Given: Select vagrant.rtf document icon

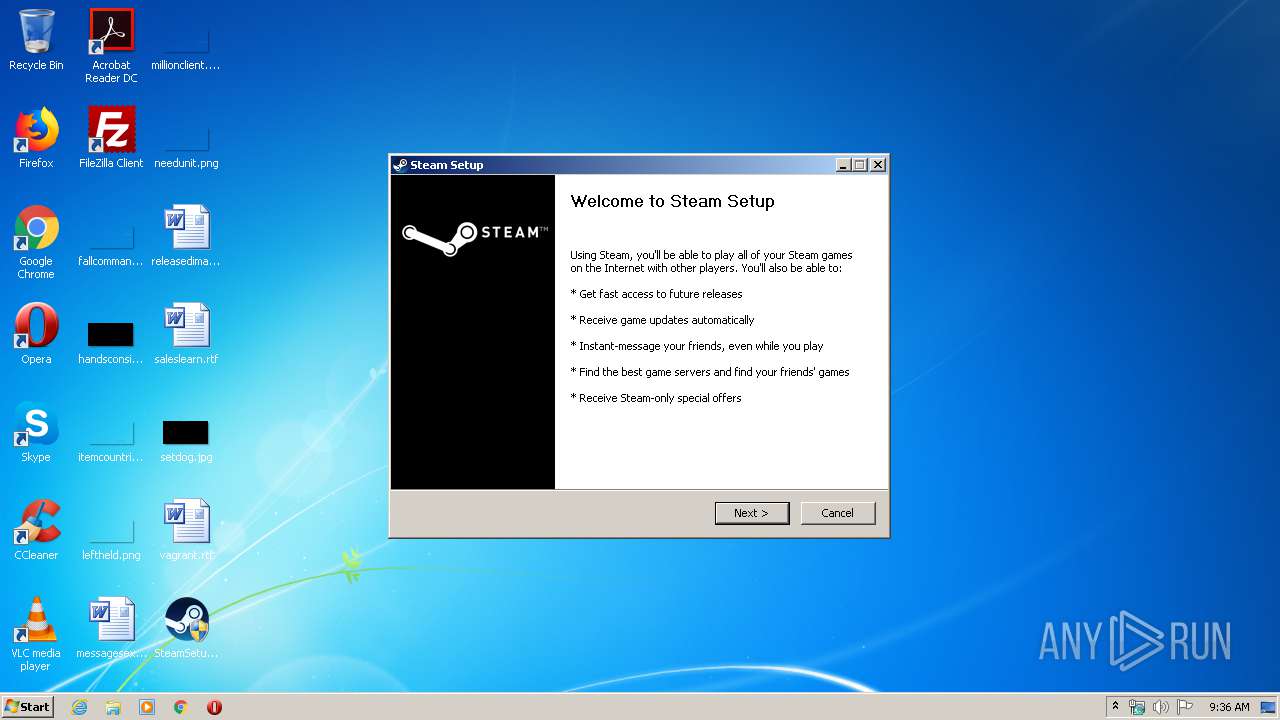Looking at the screenshot, I should click(x=186, y=530).
